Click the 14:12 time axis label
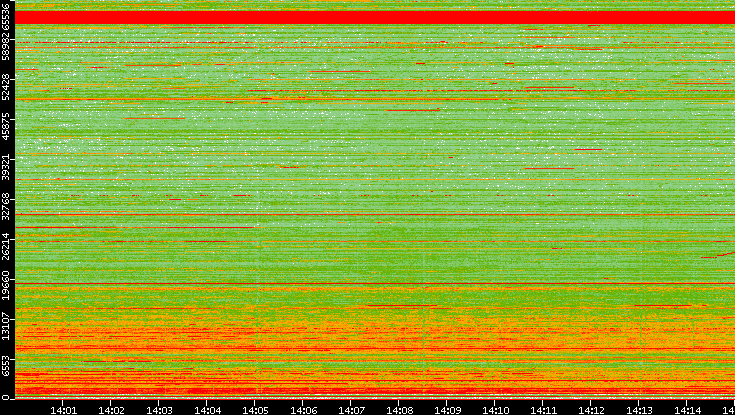 (x=591, y=410)
